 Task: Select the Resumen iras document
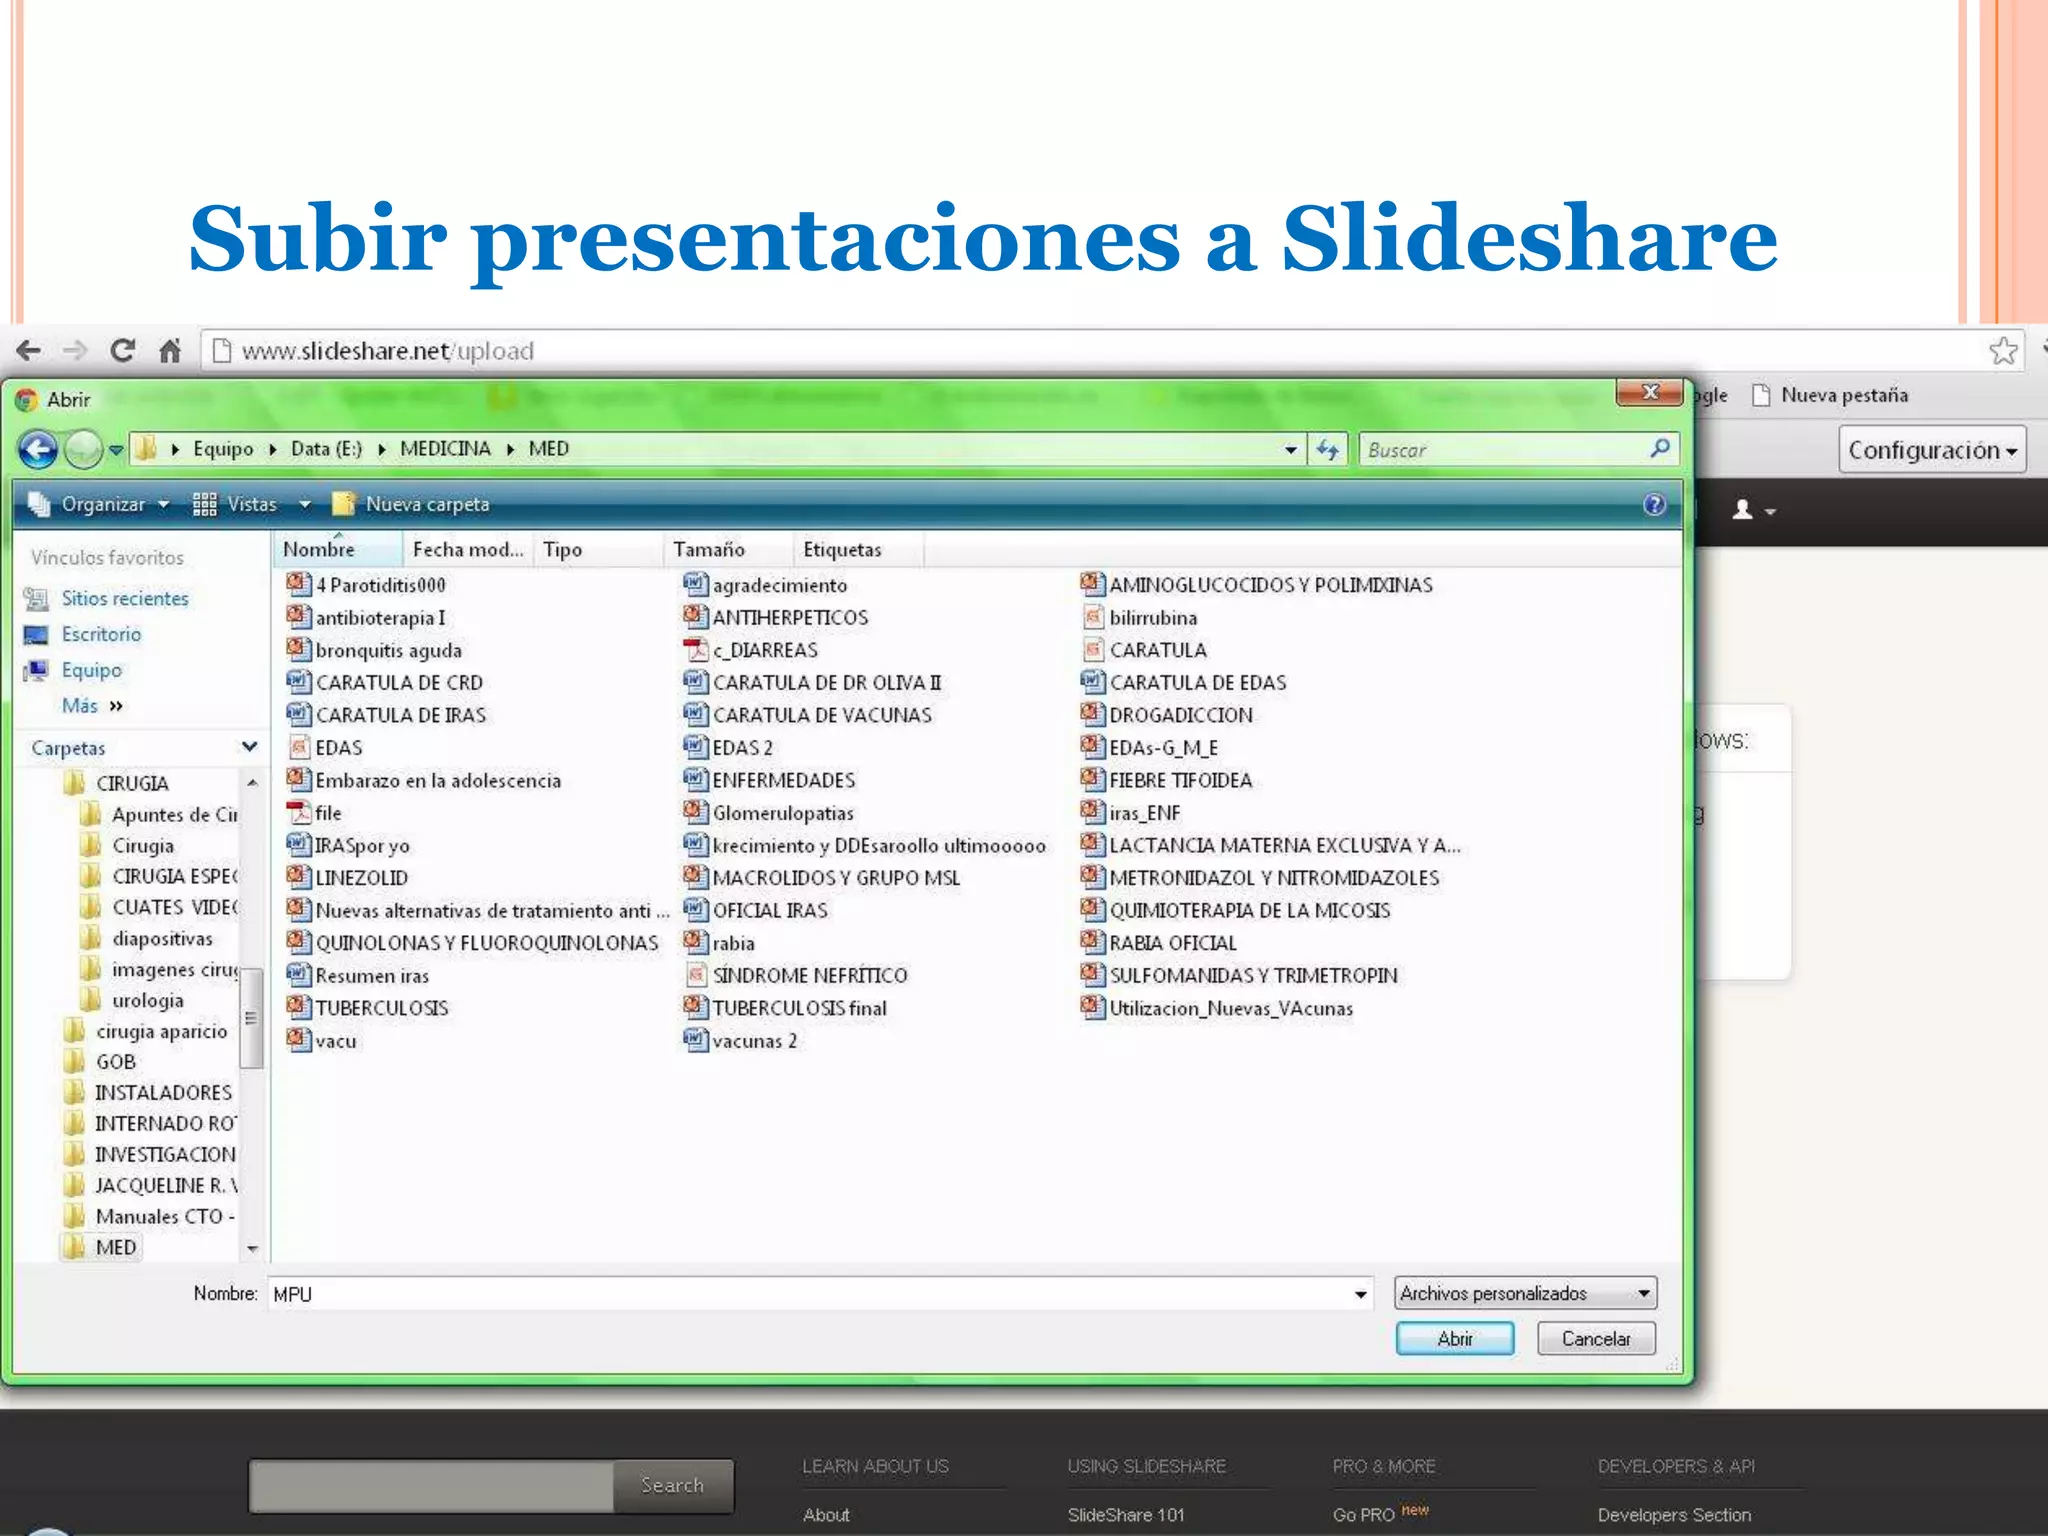(371, 975)
